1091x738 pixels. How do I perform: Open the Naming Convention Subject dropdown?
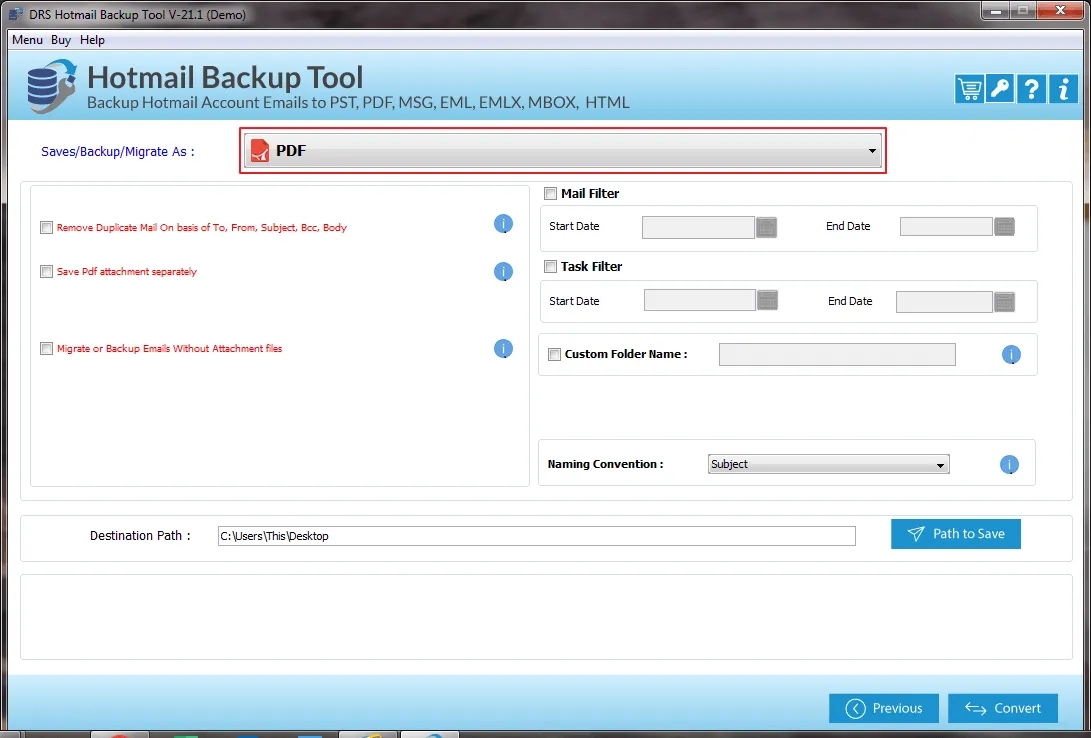[x=829, y=464]
